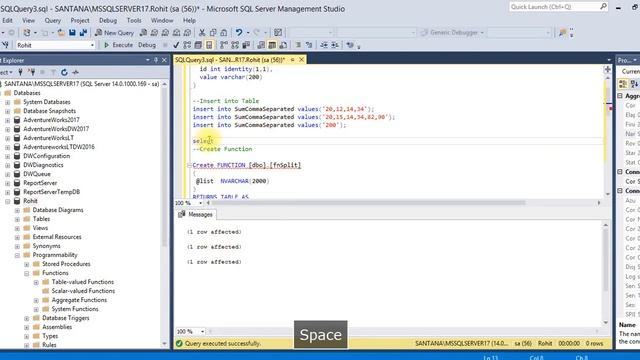Screen dimensions: 640x360
Task: Click the Decrease Indent icon
Action: pyautogui.click(x=324, y=45)
